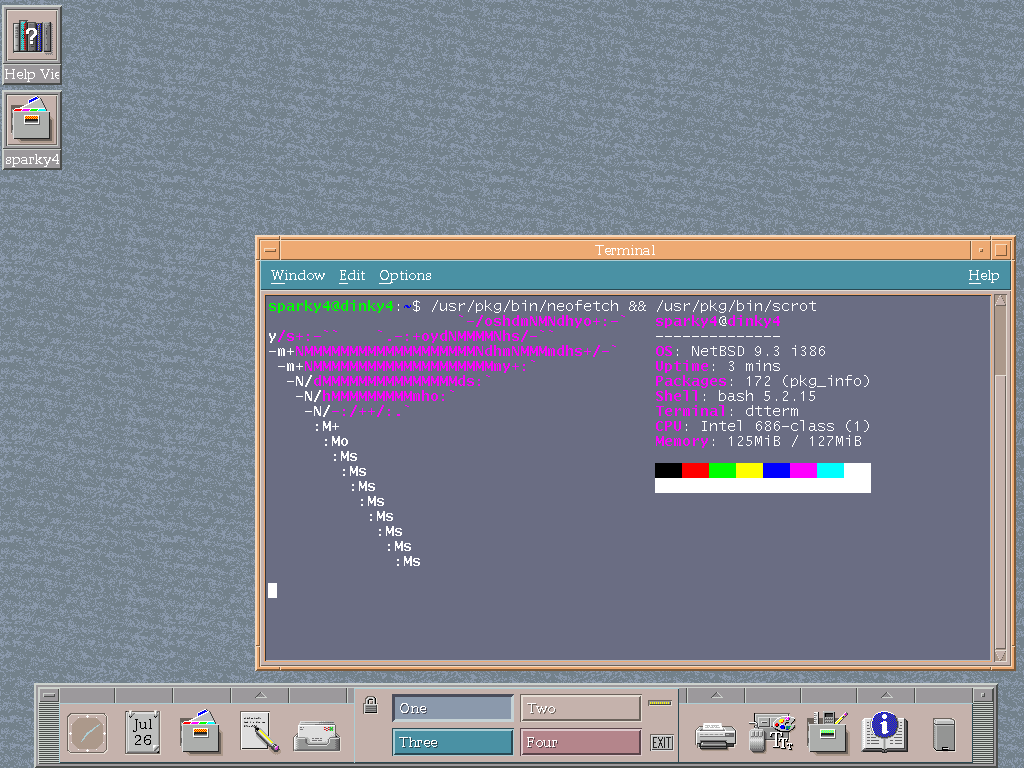The image size is (1024, 768).
Task: Expand subpanel arrow above Help Manager
Action: pyautogui.click(x=884, y=695)
